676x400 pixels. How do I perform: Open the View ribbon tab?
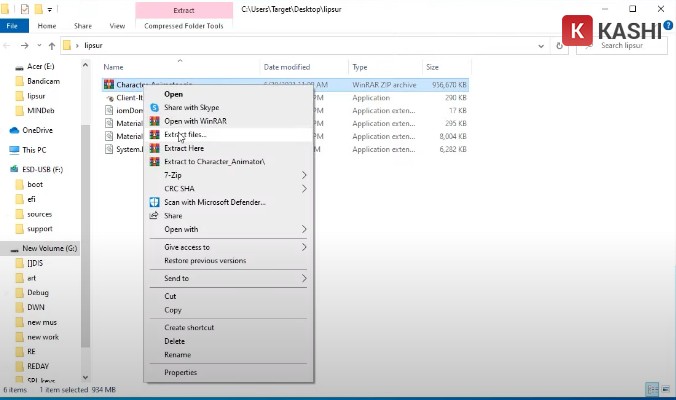point(117,25)
